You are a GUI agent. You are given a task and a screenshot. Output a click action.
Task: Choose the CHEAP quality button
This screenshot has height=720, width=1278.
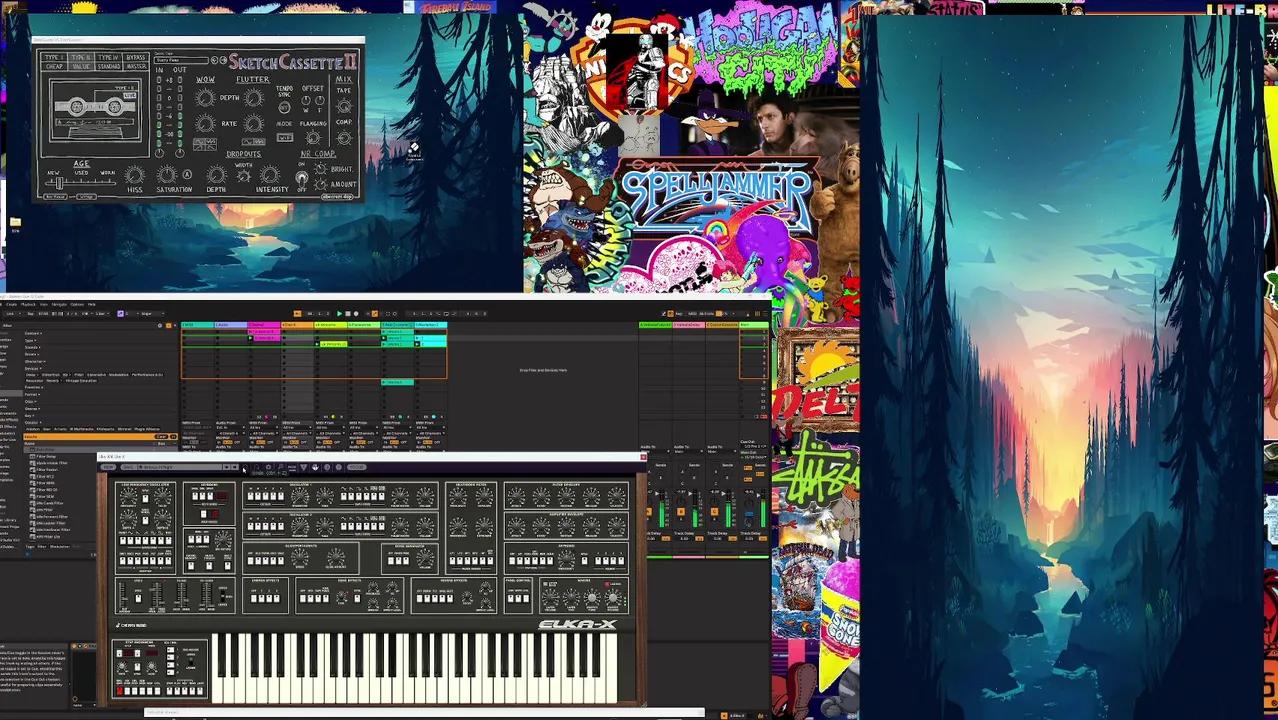pos(54,67)
